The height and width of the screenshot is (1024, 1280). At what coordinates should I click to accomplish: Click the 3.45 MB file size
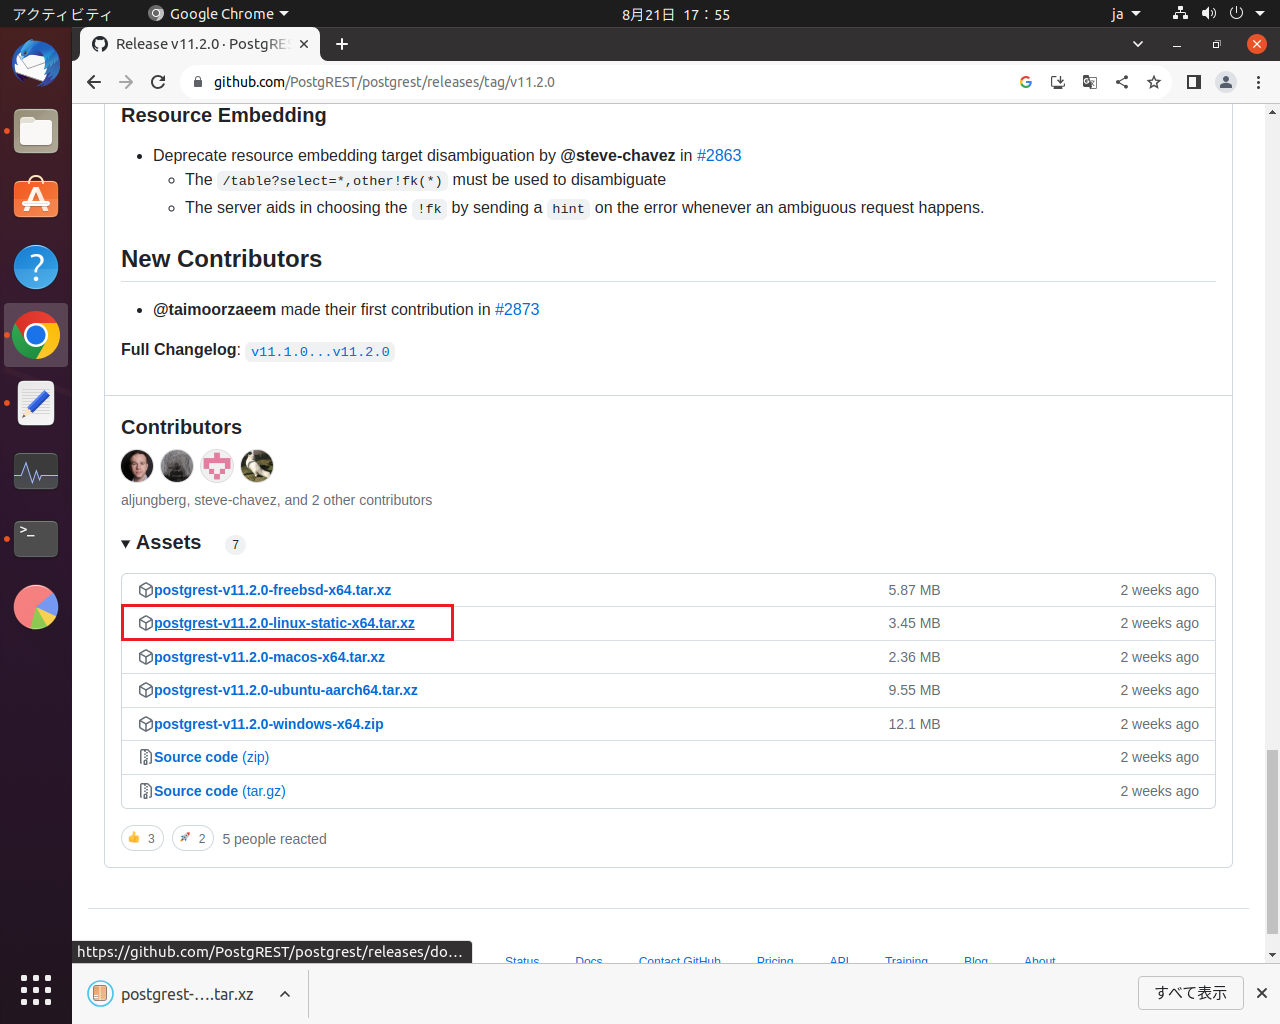(914, 623)
